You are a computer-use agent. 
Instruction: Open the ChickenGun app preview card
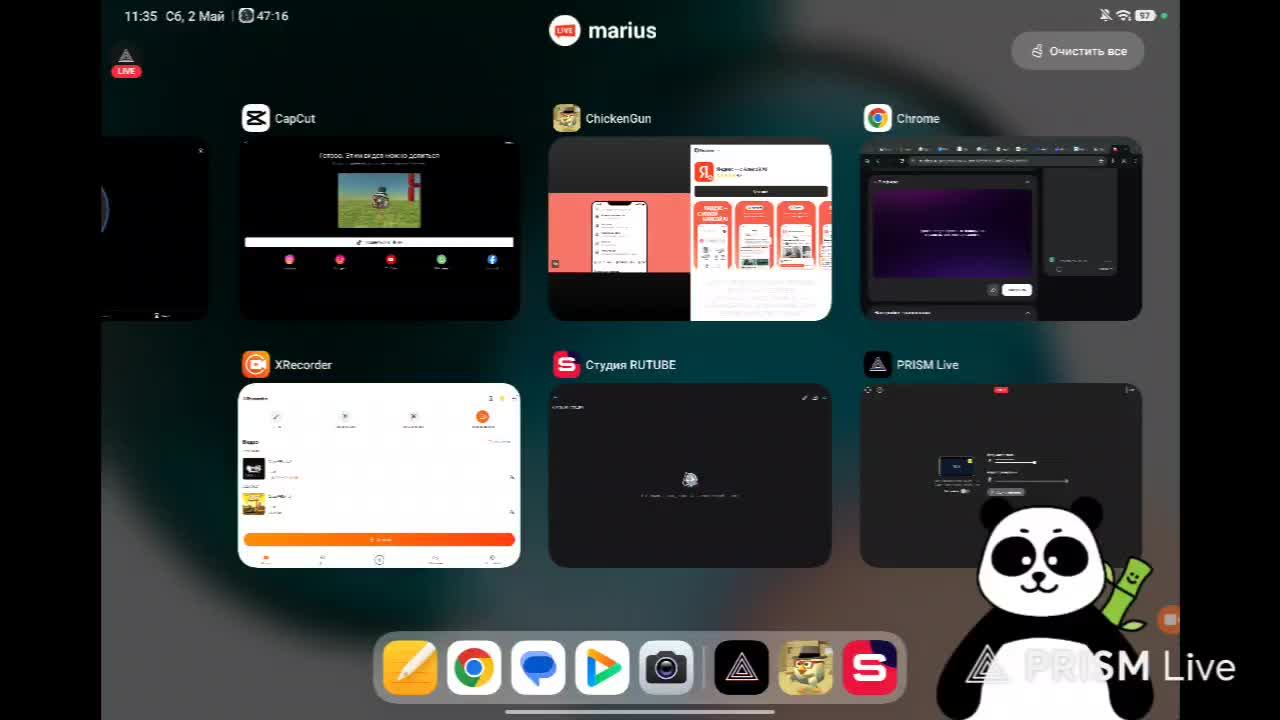690,229
